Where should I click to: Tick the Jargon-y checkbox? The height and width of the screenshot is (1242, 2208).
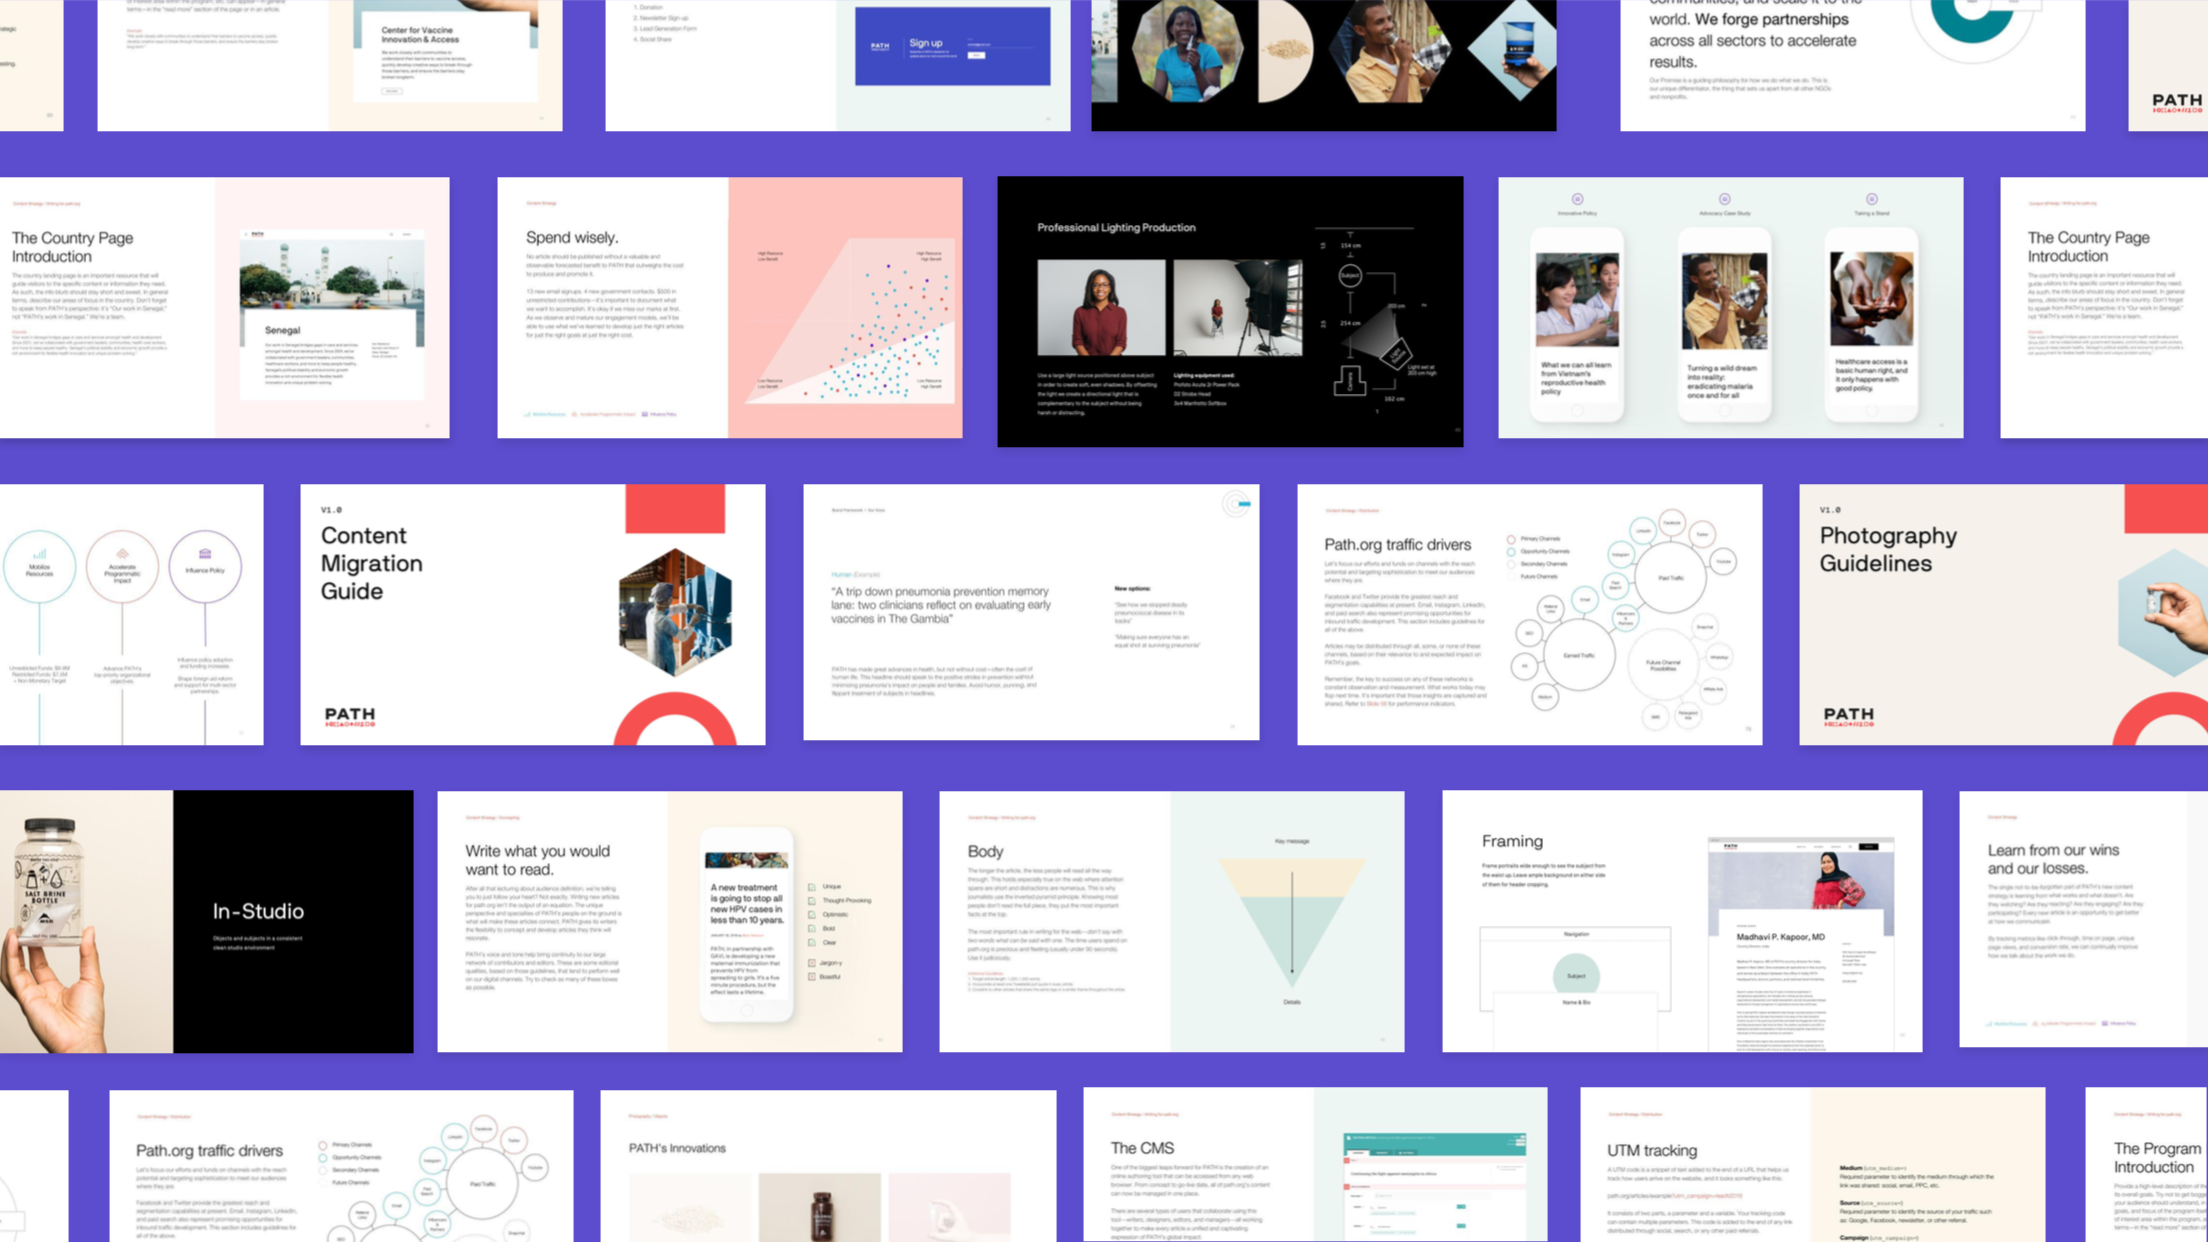tap(812, 963)
